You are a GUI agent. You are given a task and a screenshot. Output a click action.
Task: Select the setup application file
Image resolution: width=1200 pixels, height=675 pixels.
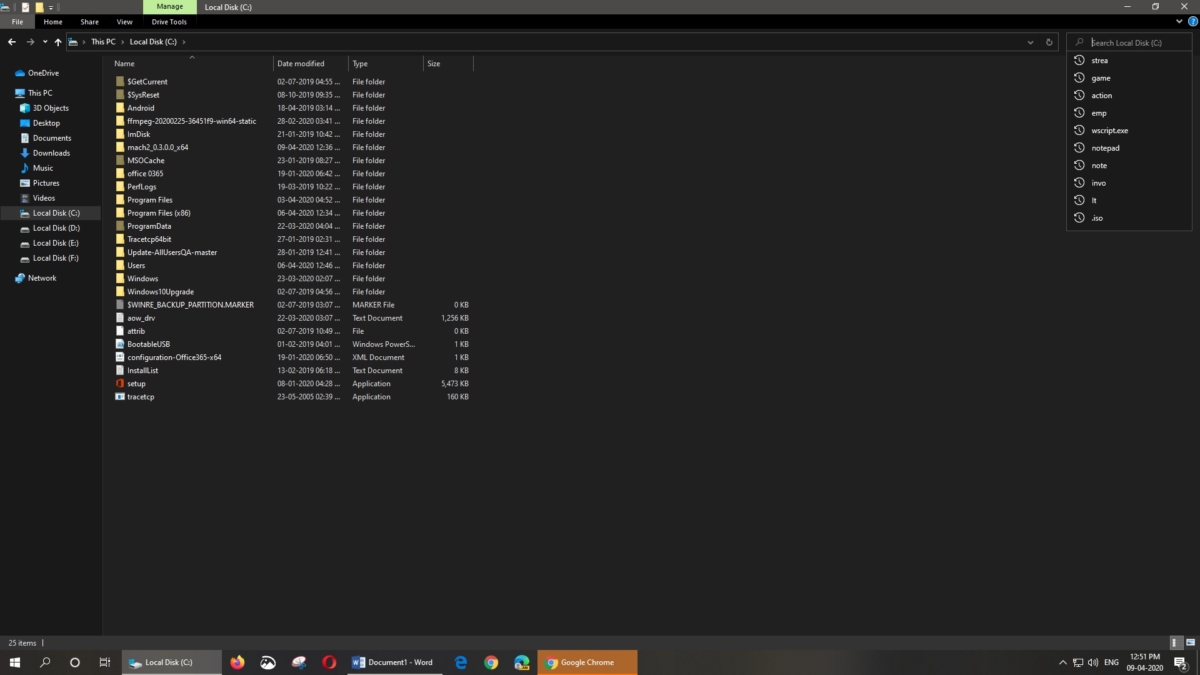pos(137,383)
